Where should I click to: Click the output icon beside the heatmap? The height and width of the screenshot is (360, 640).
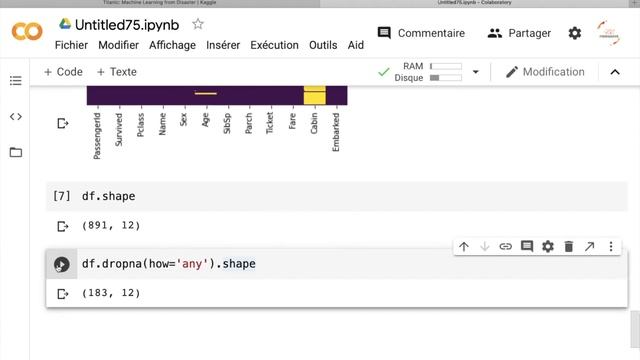tap(62, 123)
